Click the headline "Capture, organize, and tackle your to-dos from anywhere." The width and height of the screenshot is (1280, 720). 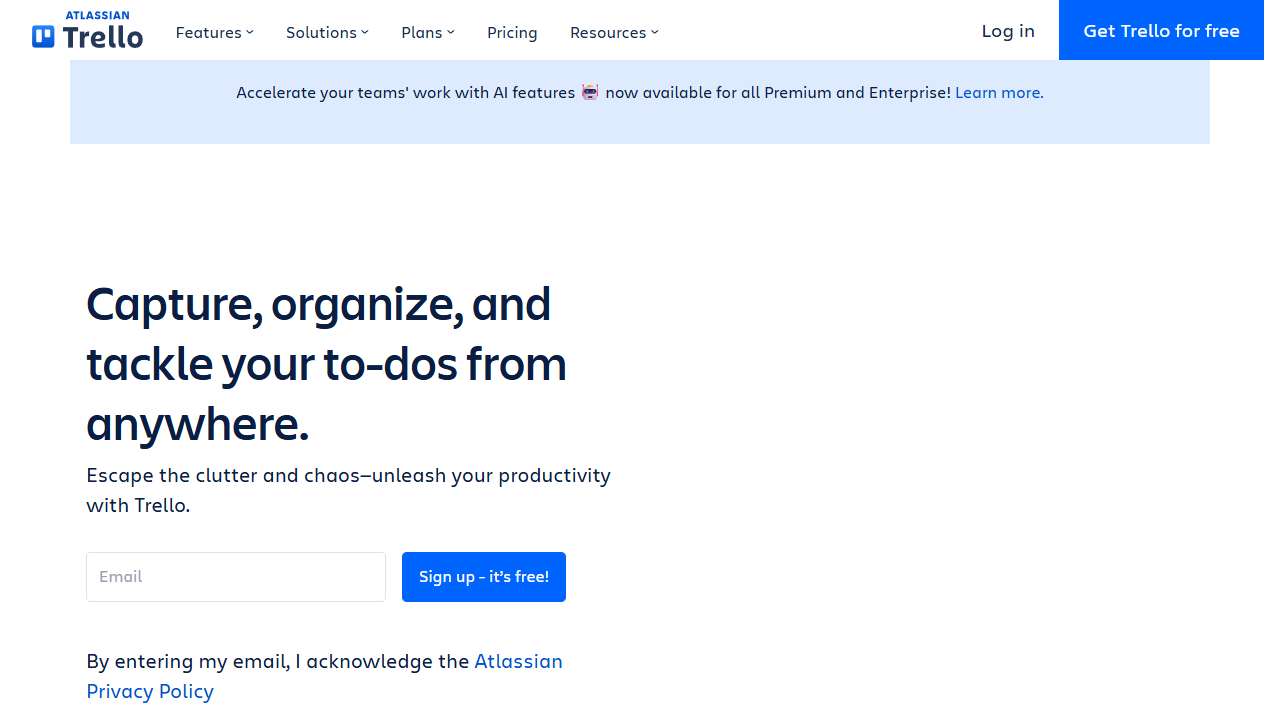(327, 364)
